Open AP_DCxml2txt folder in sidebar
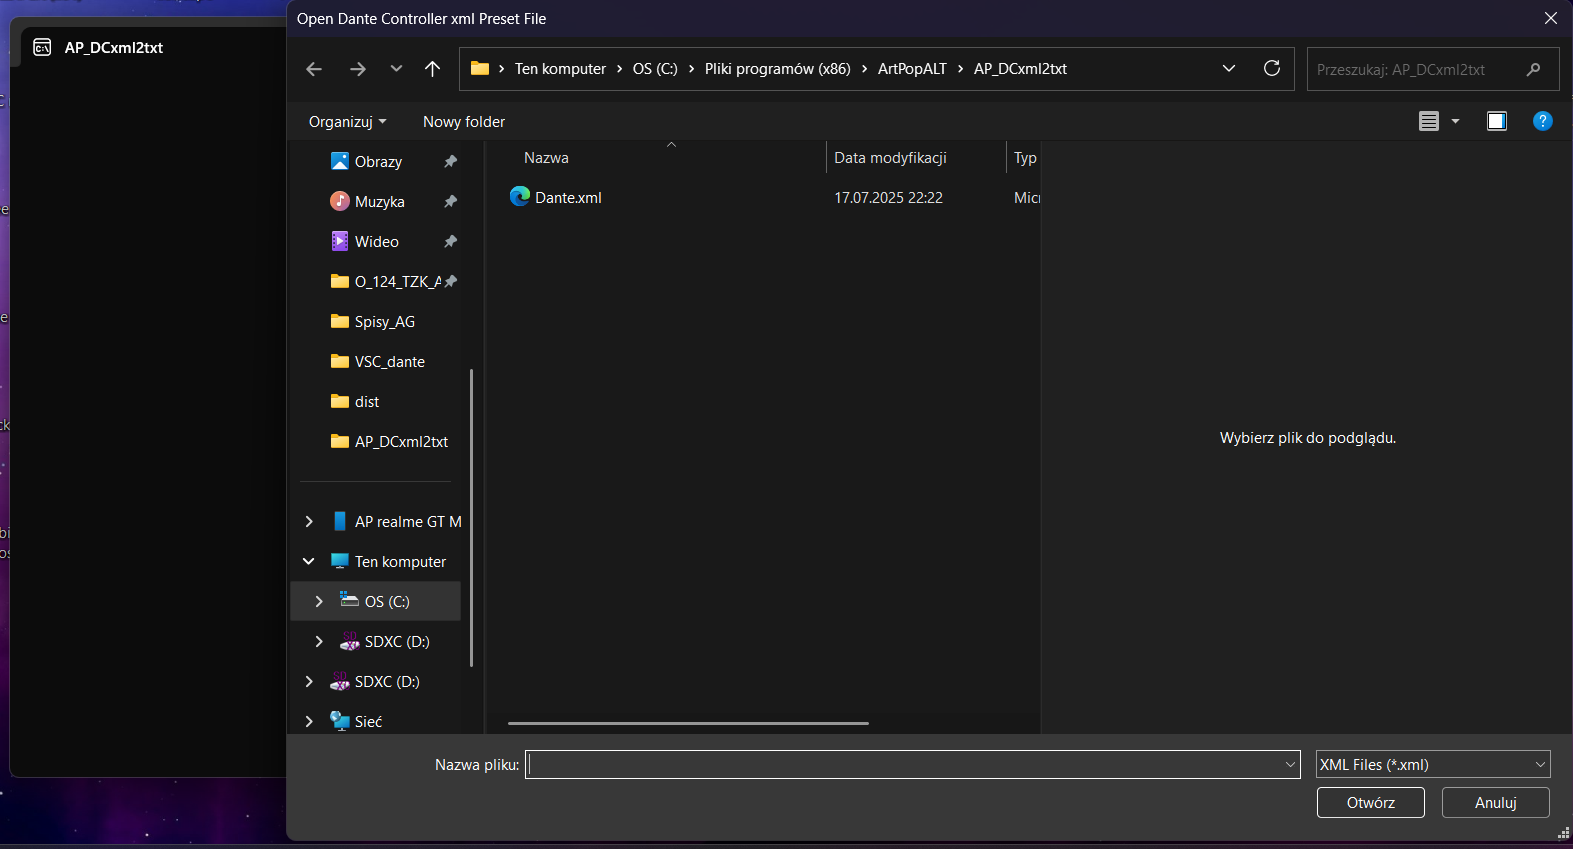Screen dimensions: 1573x849 click(x=401, y=442)
